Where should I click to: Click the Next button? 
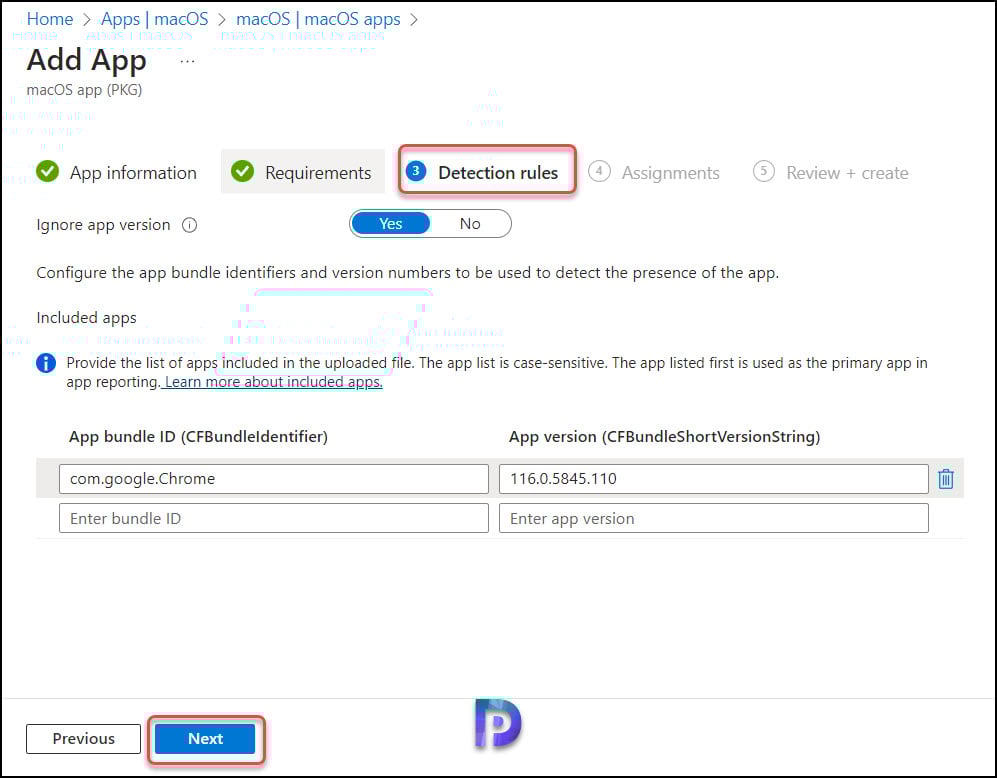coord(205,739)
